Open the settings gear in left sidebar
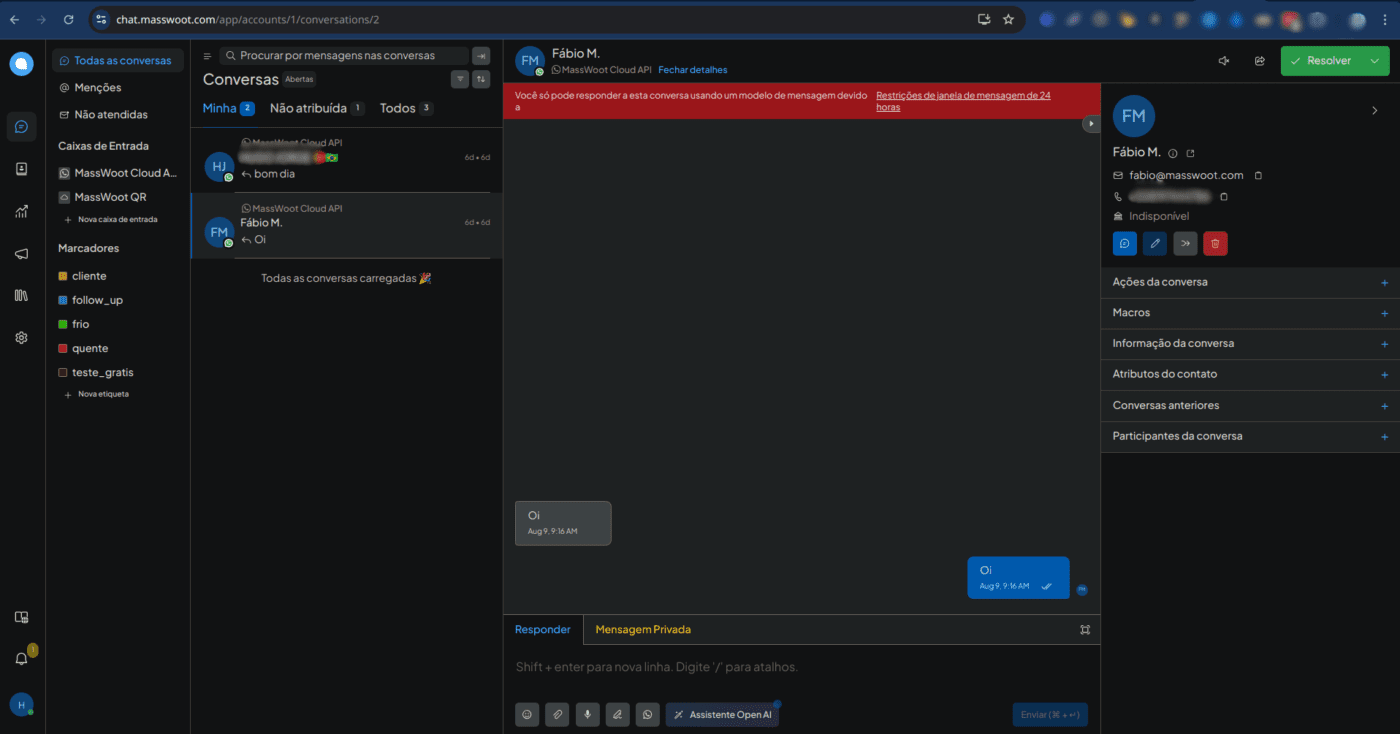 coord(21,338)
